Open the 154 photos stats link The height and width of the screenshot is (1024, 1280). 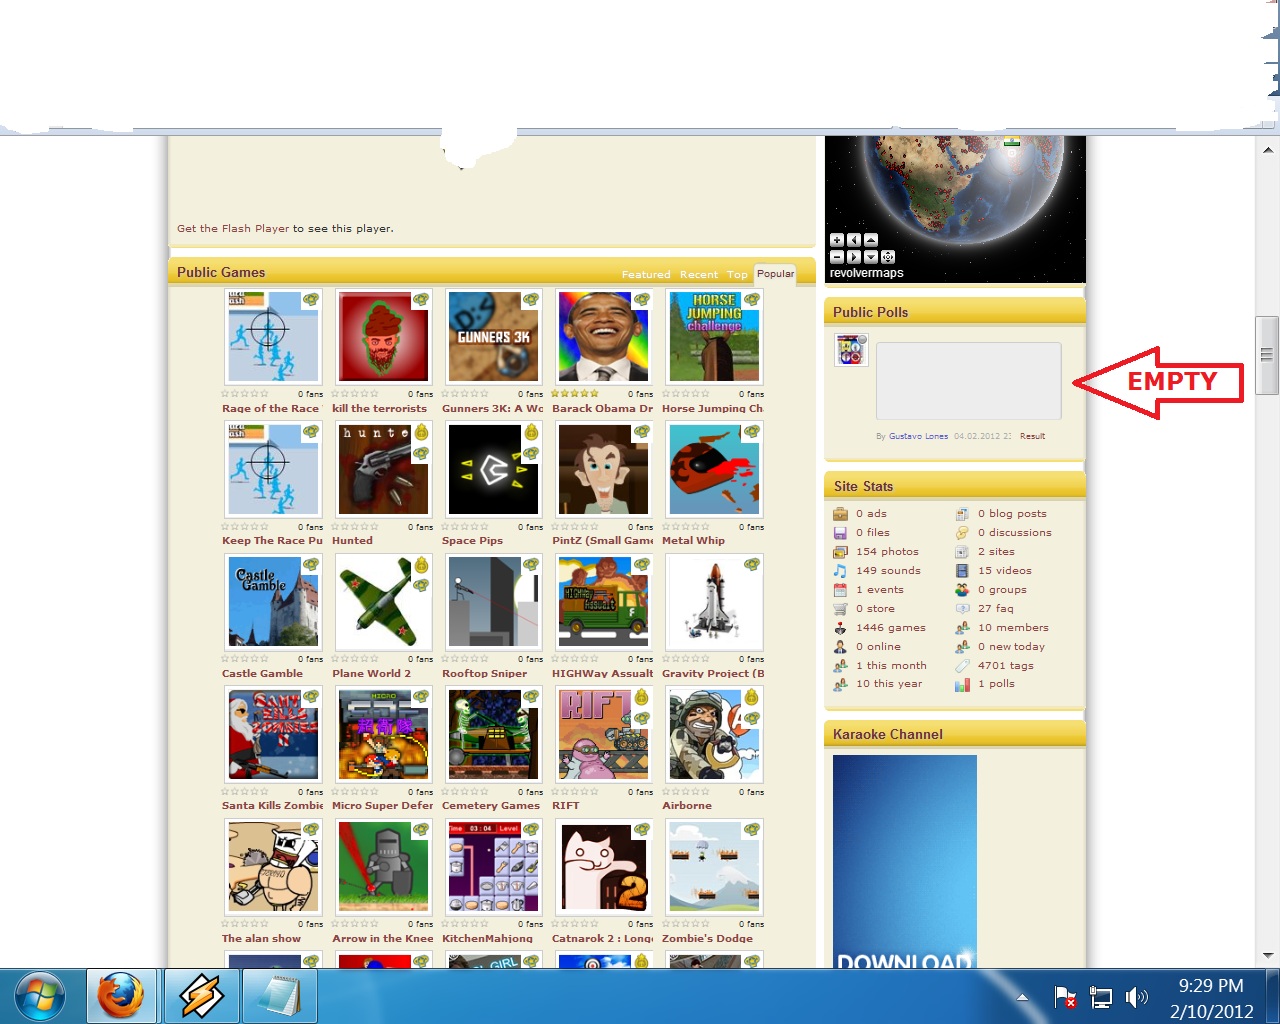(x=887, y=552)
